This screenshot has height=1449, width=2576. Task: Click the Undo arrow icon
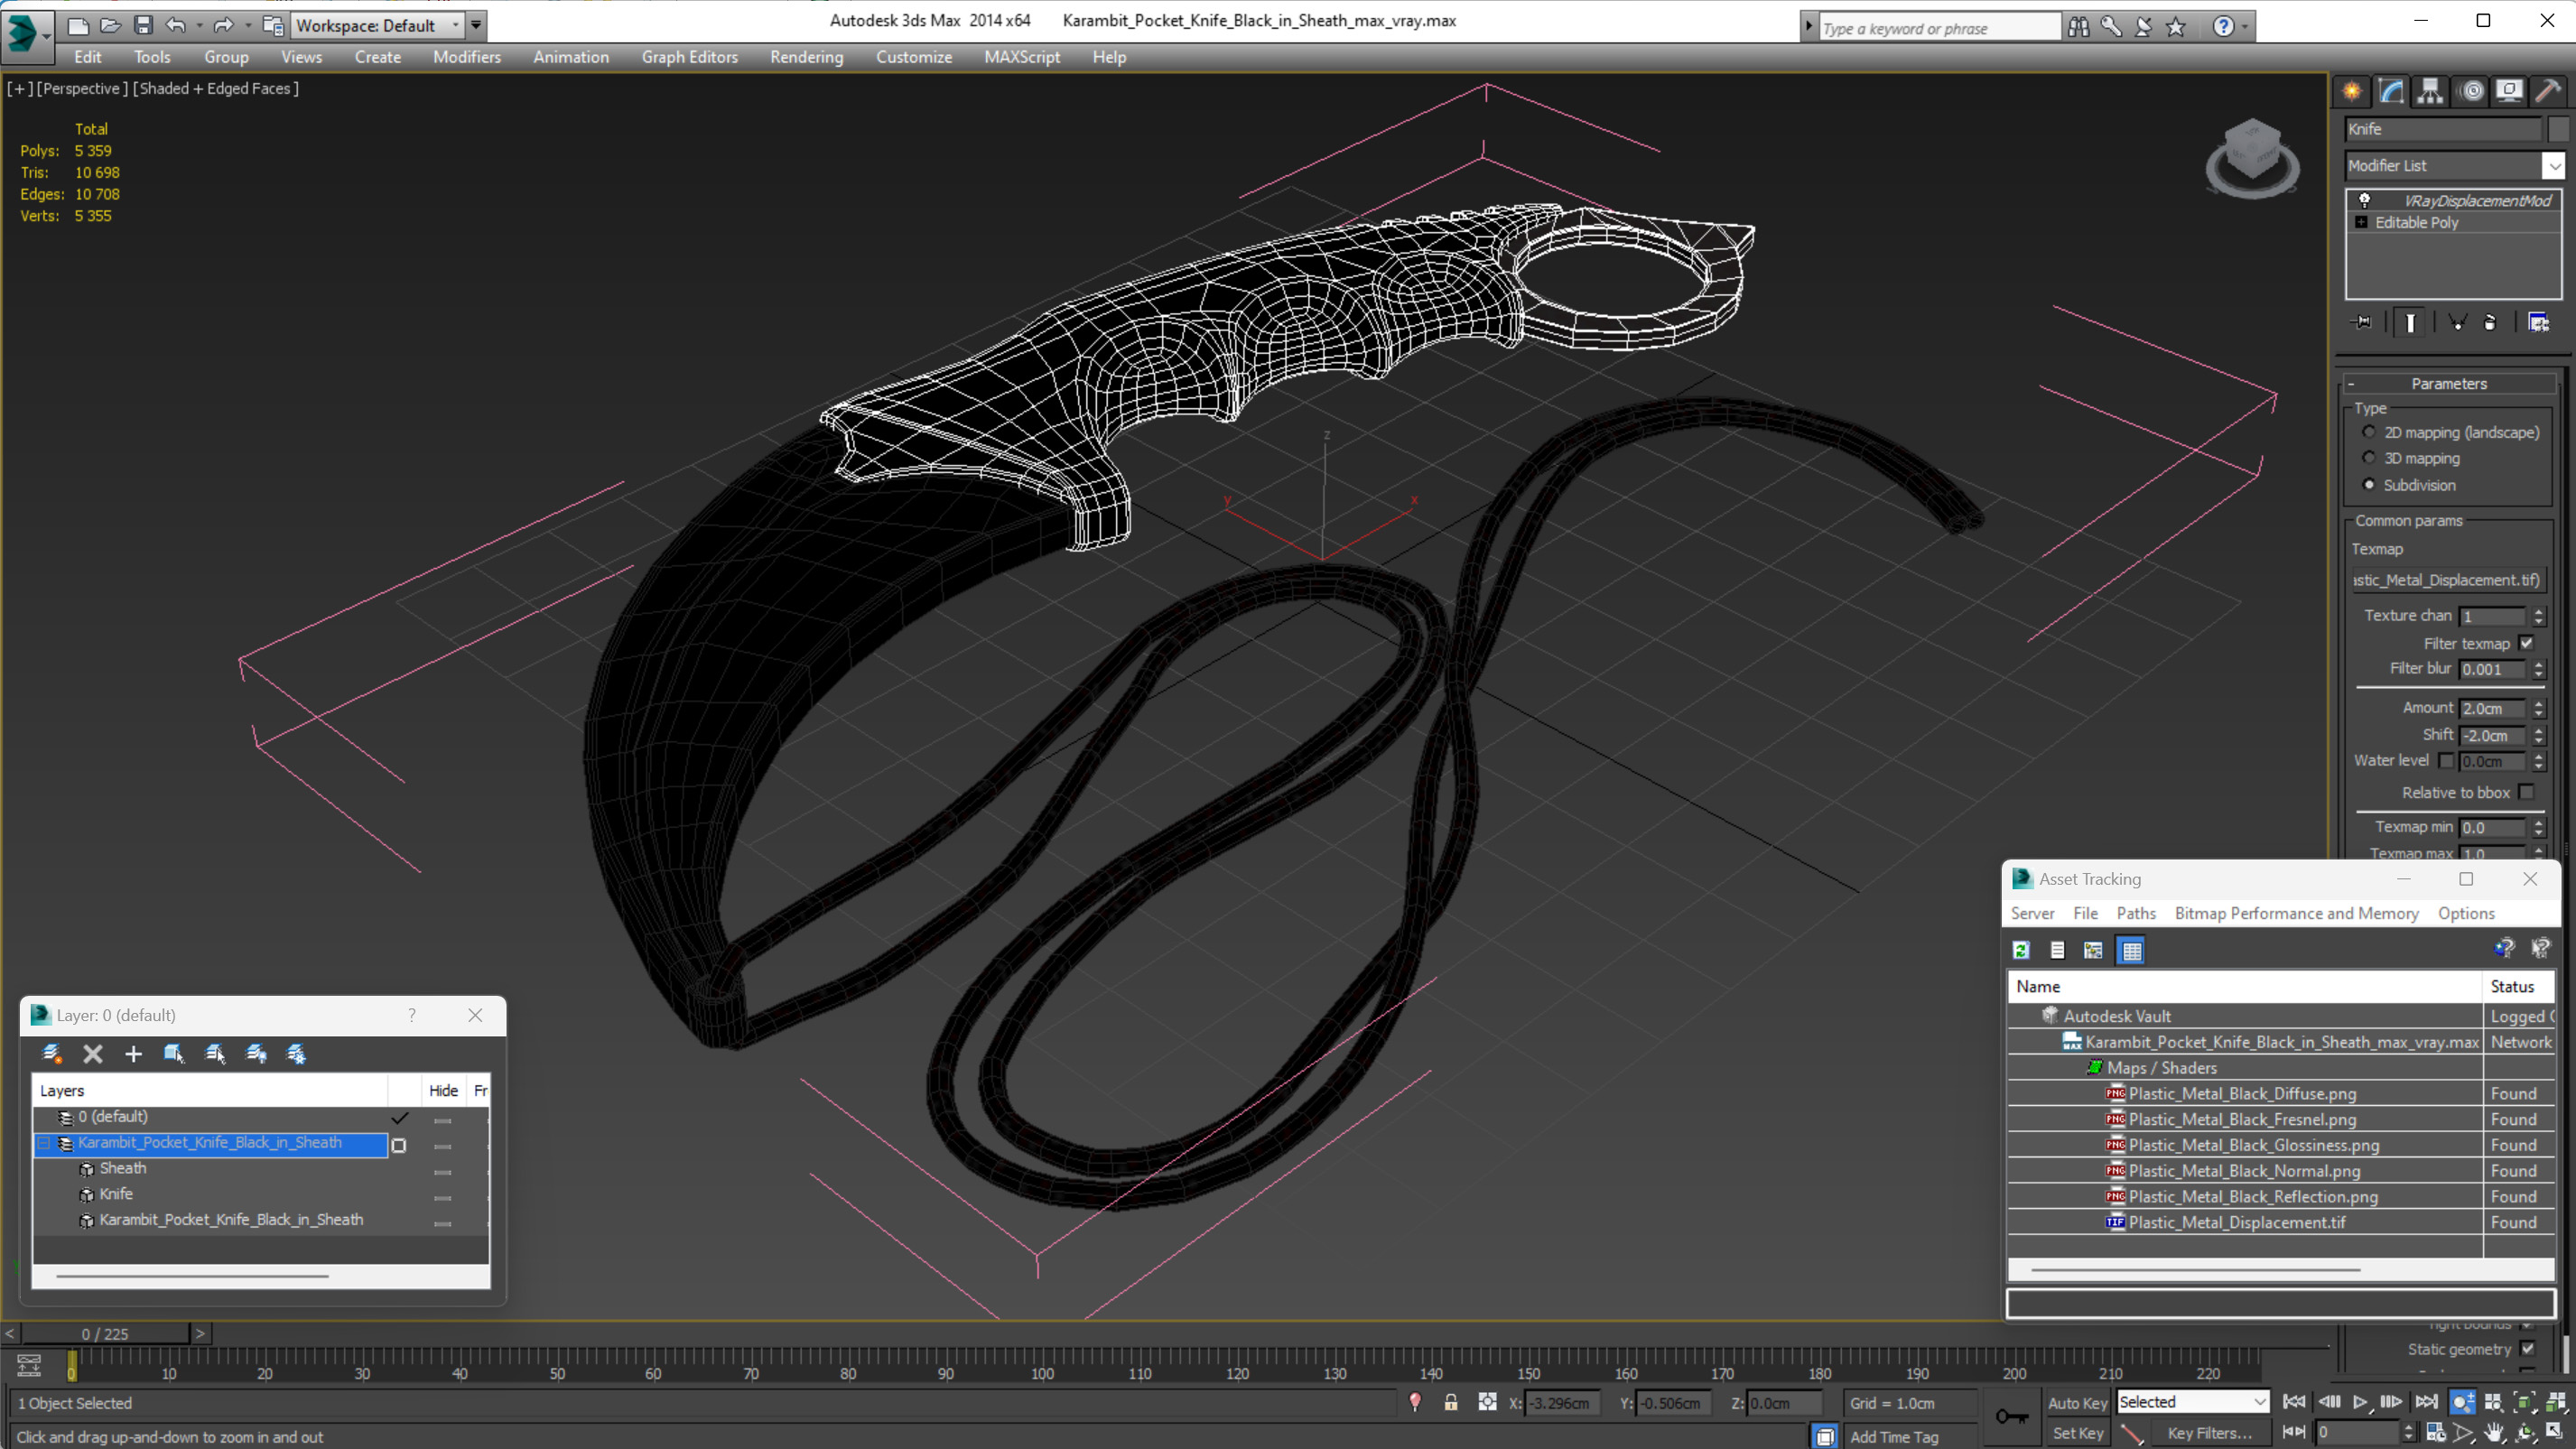[x=176, y=26]
